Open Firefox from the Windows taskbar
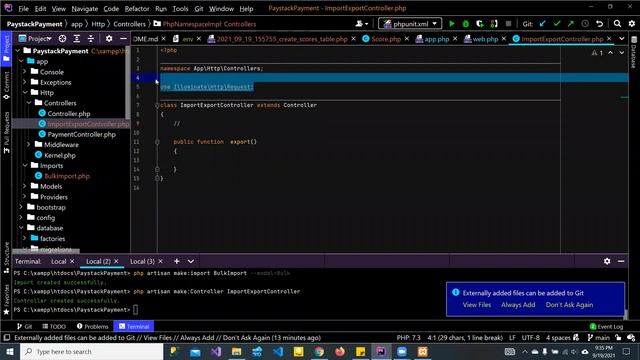 point(340,351)
